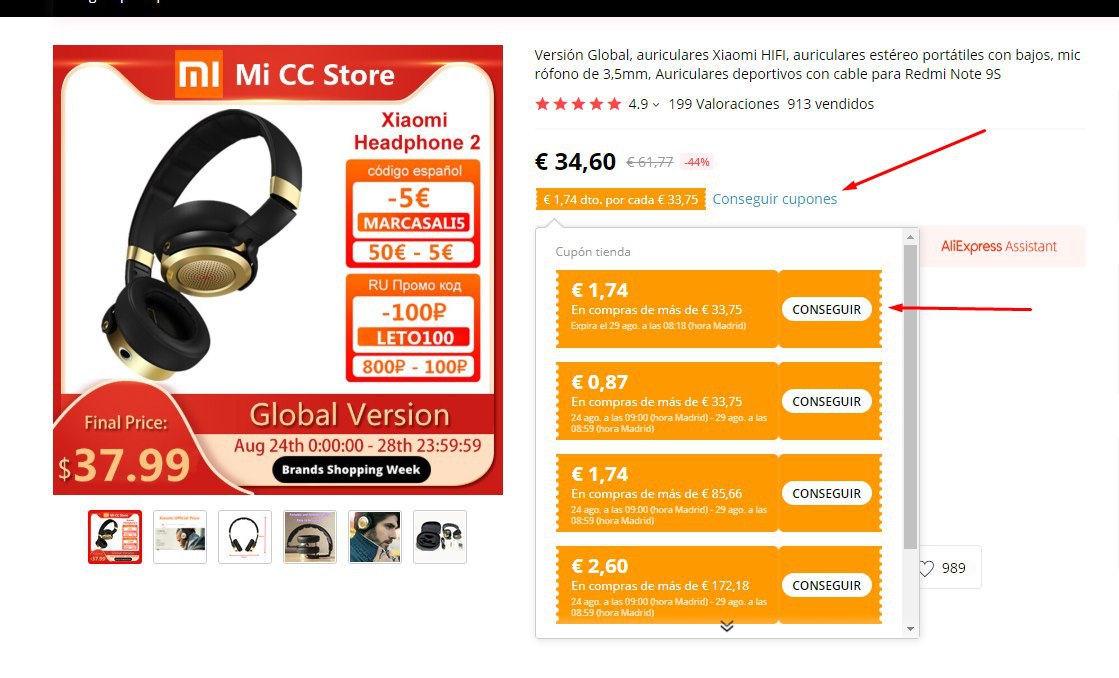The height and width of the screenshot is (678, 1119).
Task: Select the fourth thumbnail of folded headphones
Action: 310,537
